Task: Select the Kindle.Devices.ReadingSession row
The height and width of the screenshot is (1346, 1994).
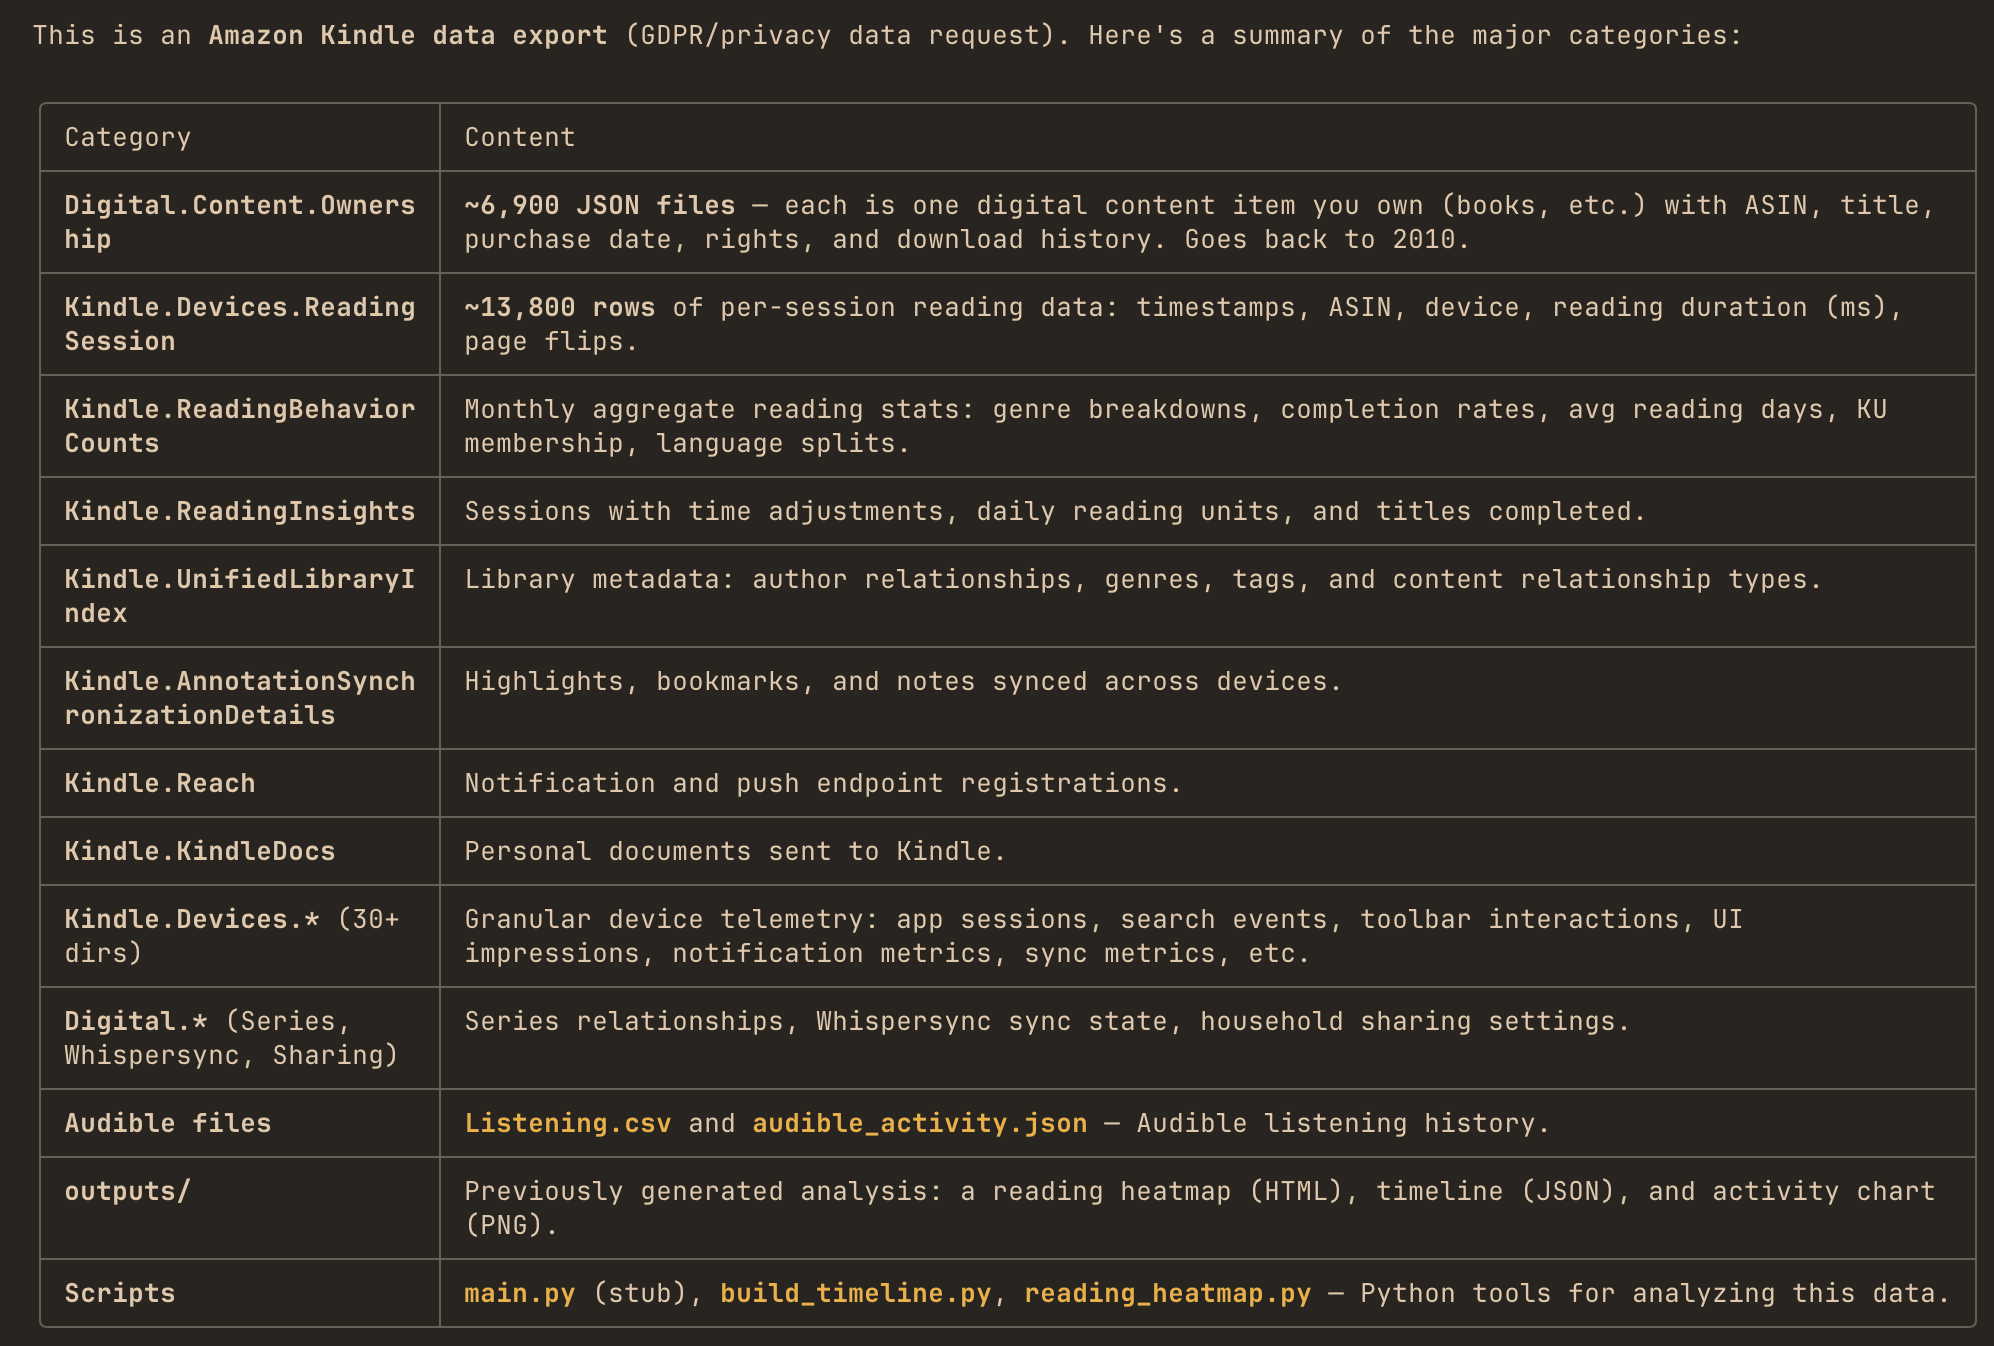Action: pos(239,324)
